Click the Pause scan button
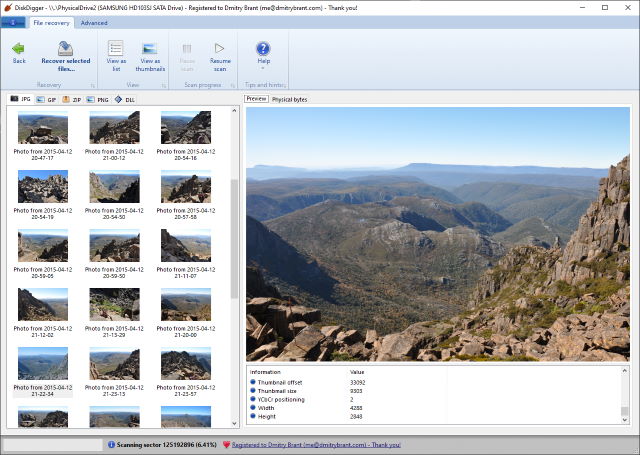This screenshot has height=455, width=640. [x=187, y=56]
